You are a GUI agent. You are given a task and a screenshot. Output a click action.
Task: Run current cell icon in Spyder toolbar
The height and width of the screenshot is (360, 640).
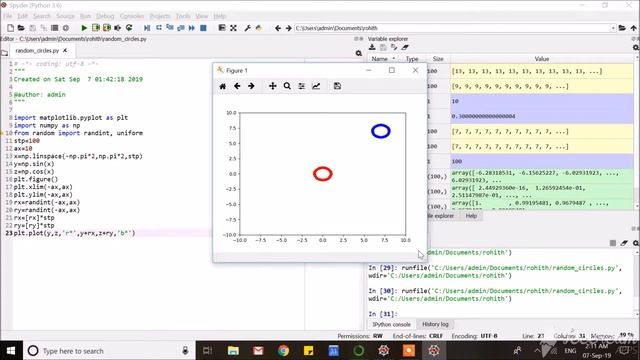pyautogui.click(x=96, y=28)
